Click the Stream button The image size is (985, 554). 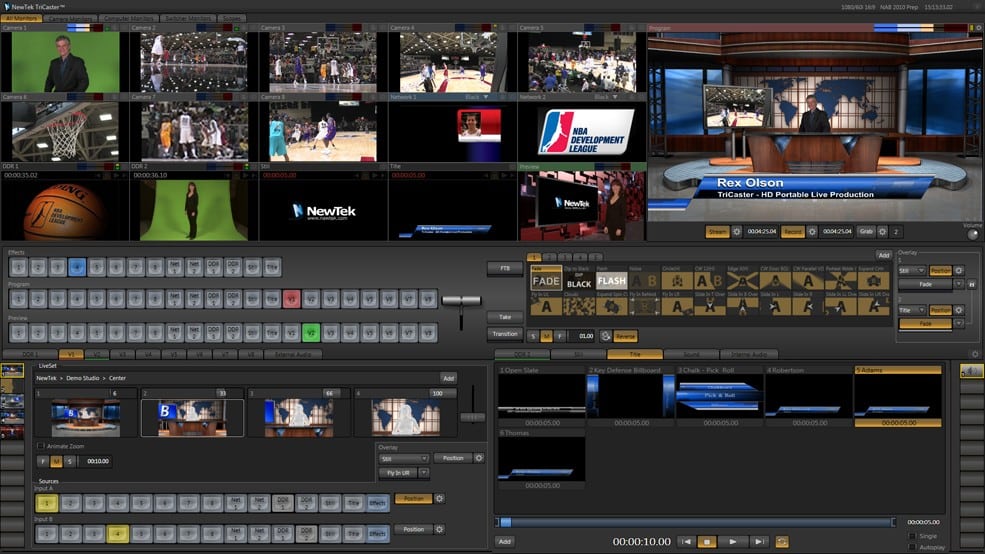(x=717, y=232)
